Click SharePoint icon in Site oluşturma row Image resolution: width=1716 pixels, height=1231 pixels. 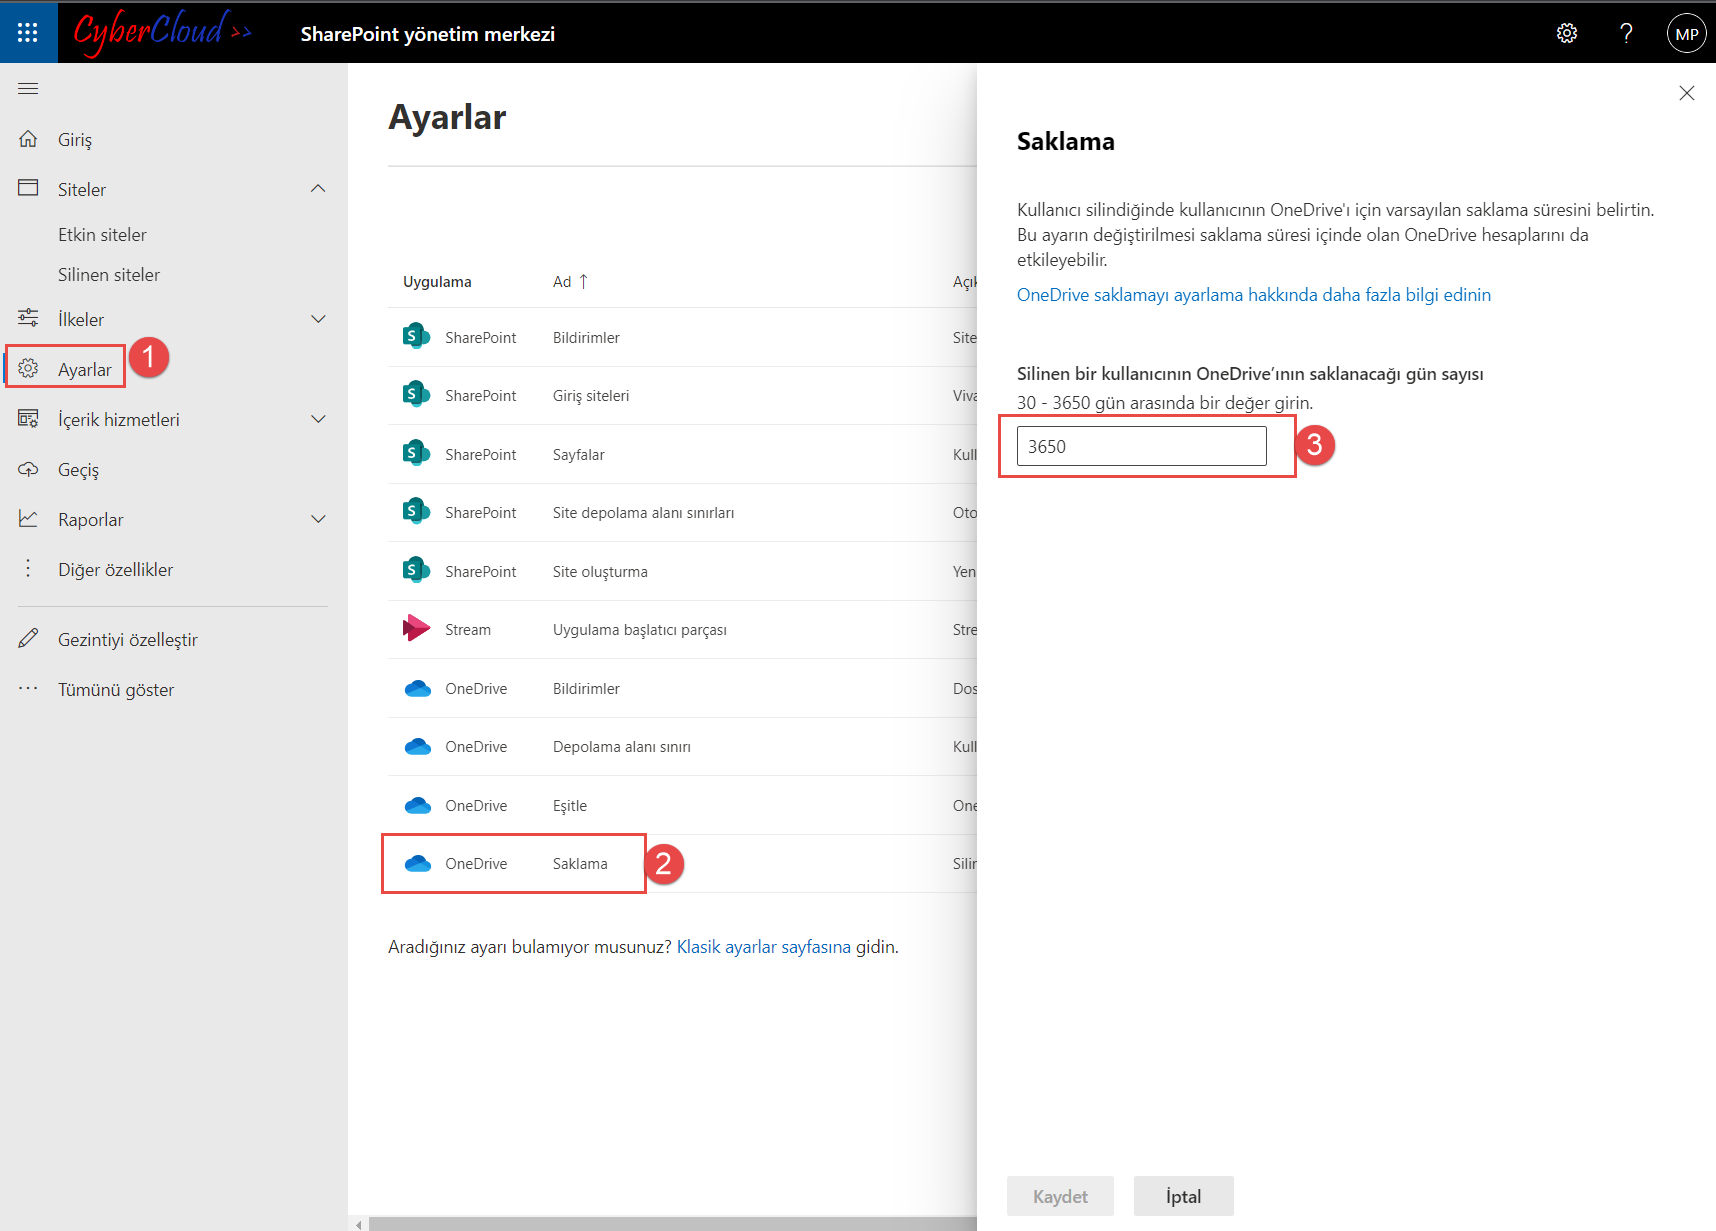click(x=416, y=570)
